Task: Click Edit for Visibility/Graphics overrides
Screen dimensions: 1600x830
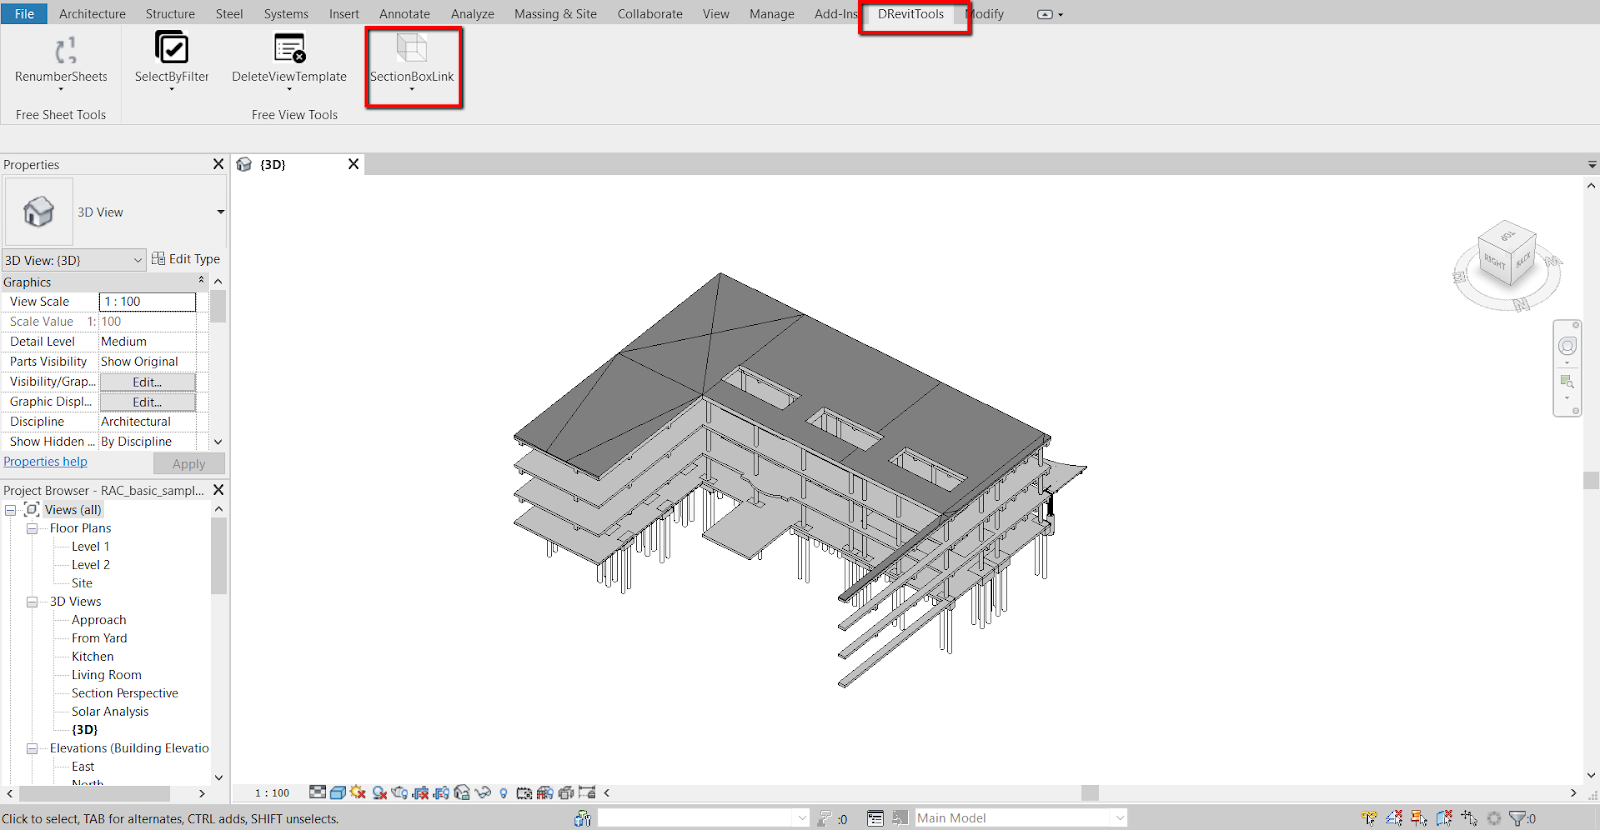Action: coord(147,382)
